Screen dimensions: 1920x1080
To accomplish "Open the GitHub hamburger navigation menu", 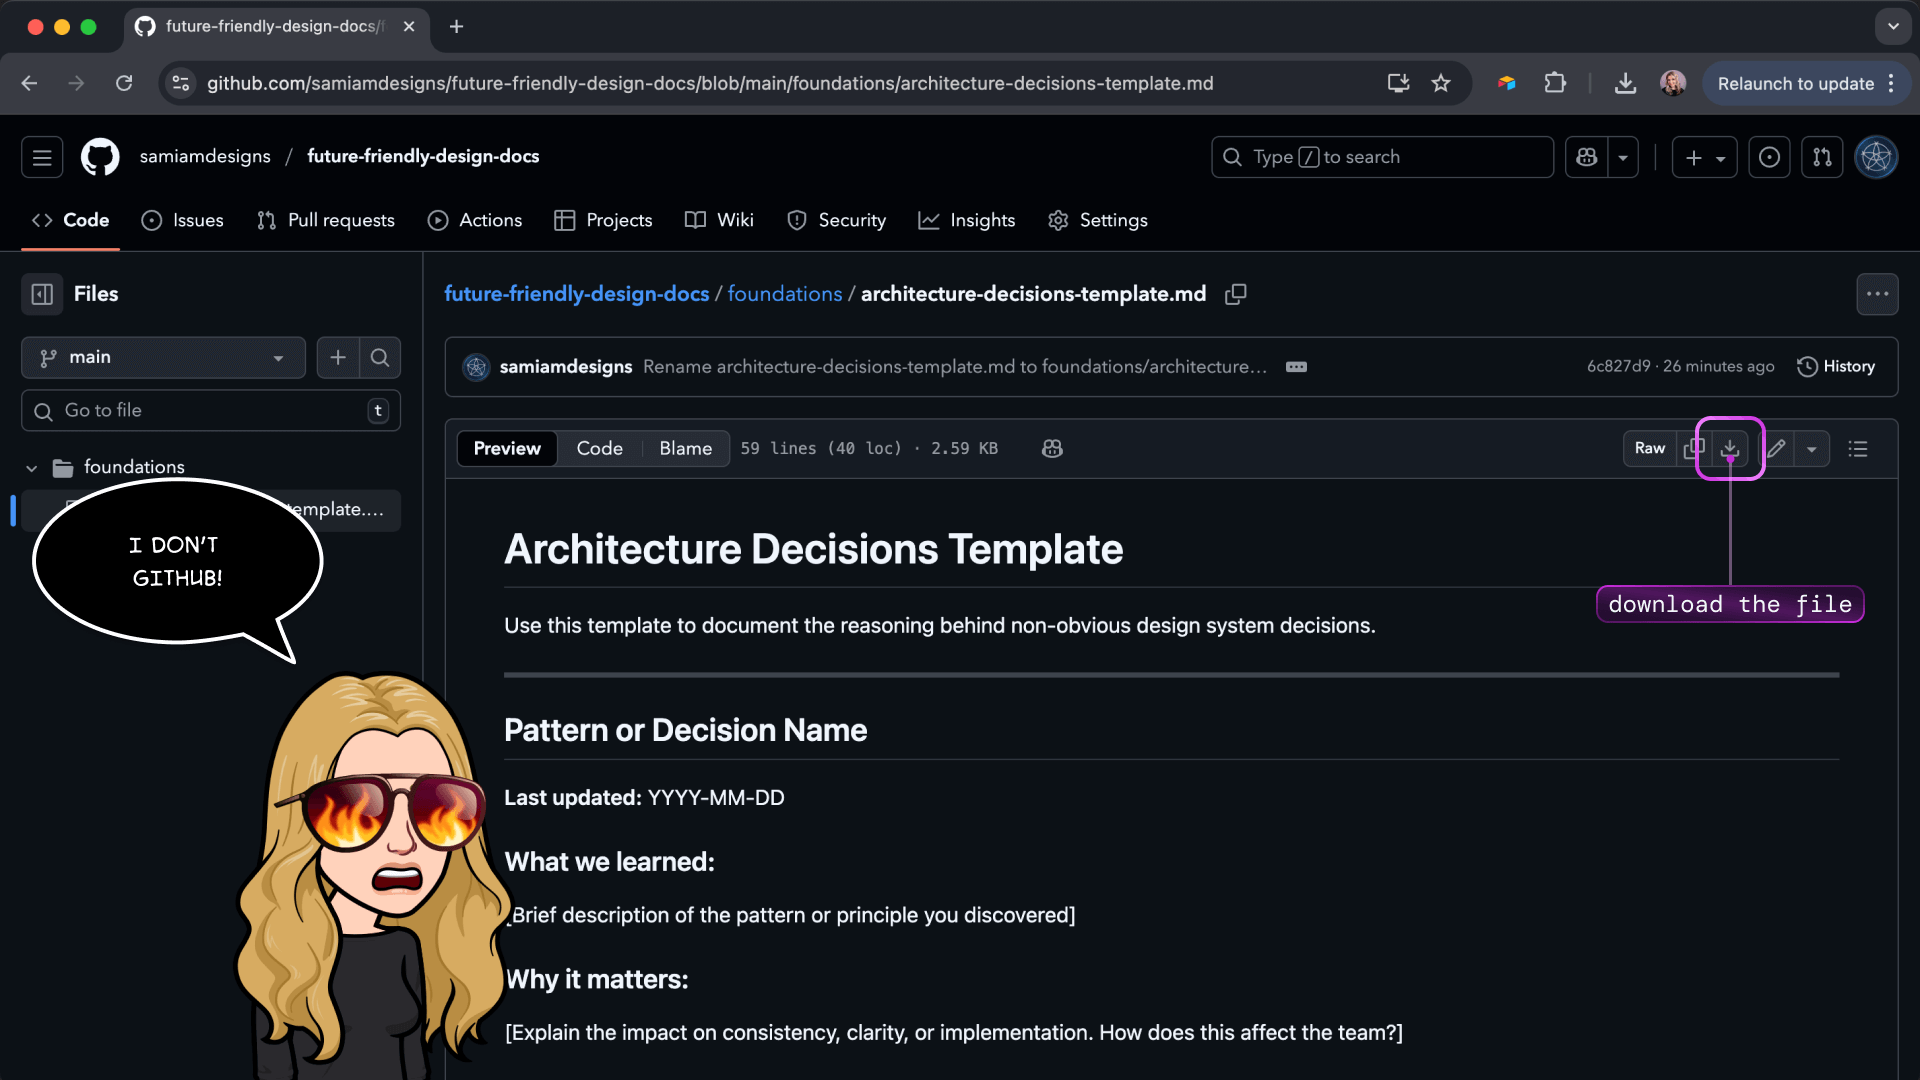I will tap(42, 157).
